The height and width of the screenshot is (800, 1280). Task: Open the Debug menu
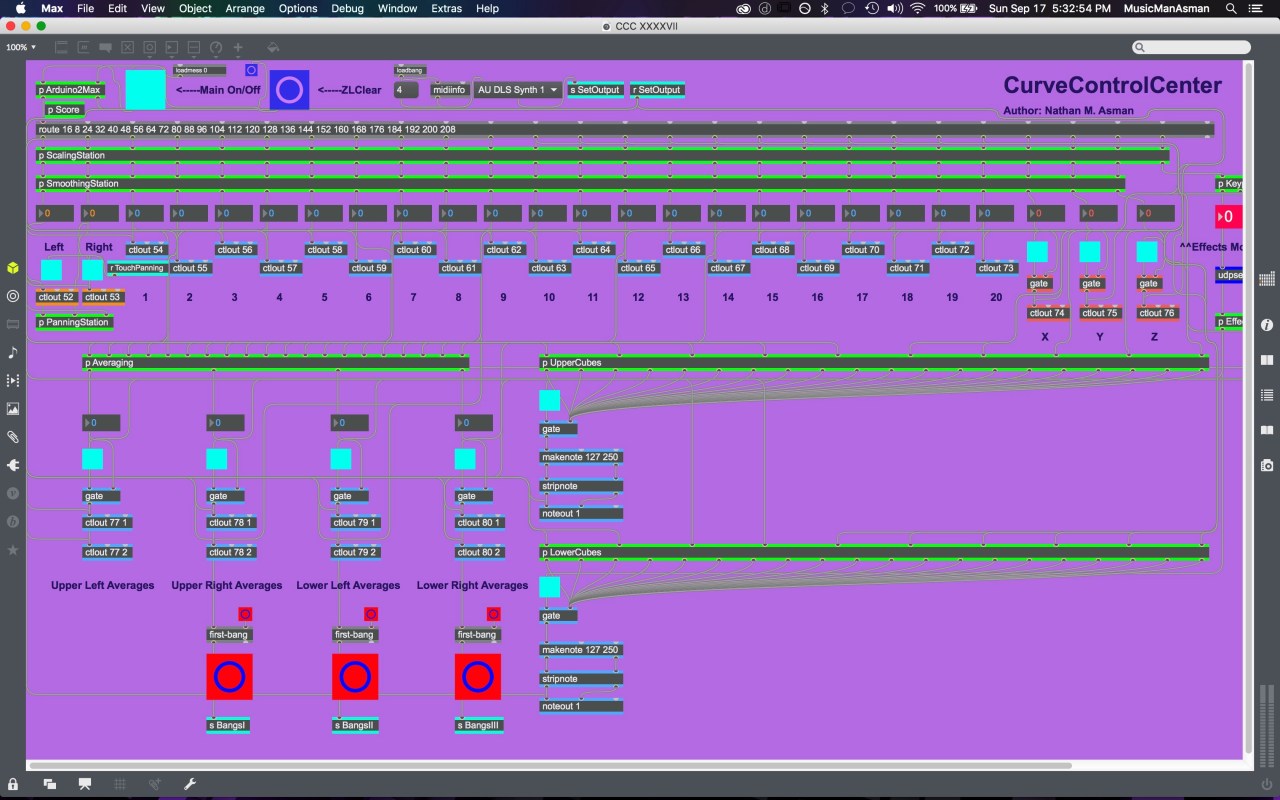347,8
